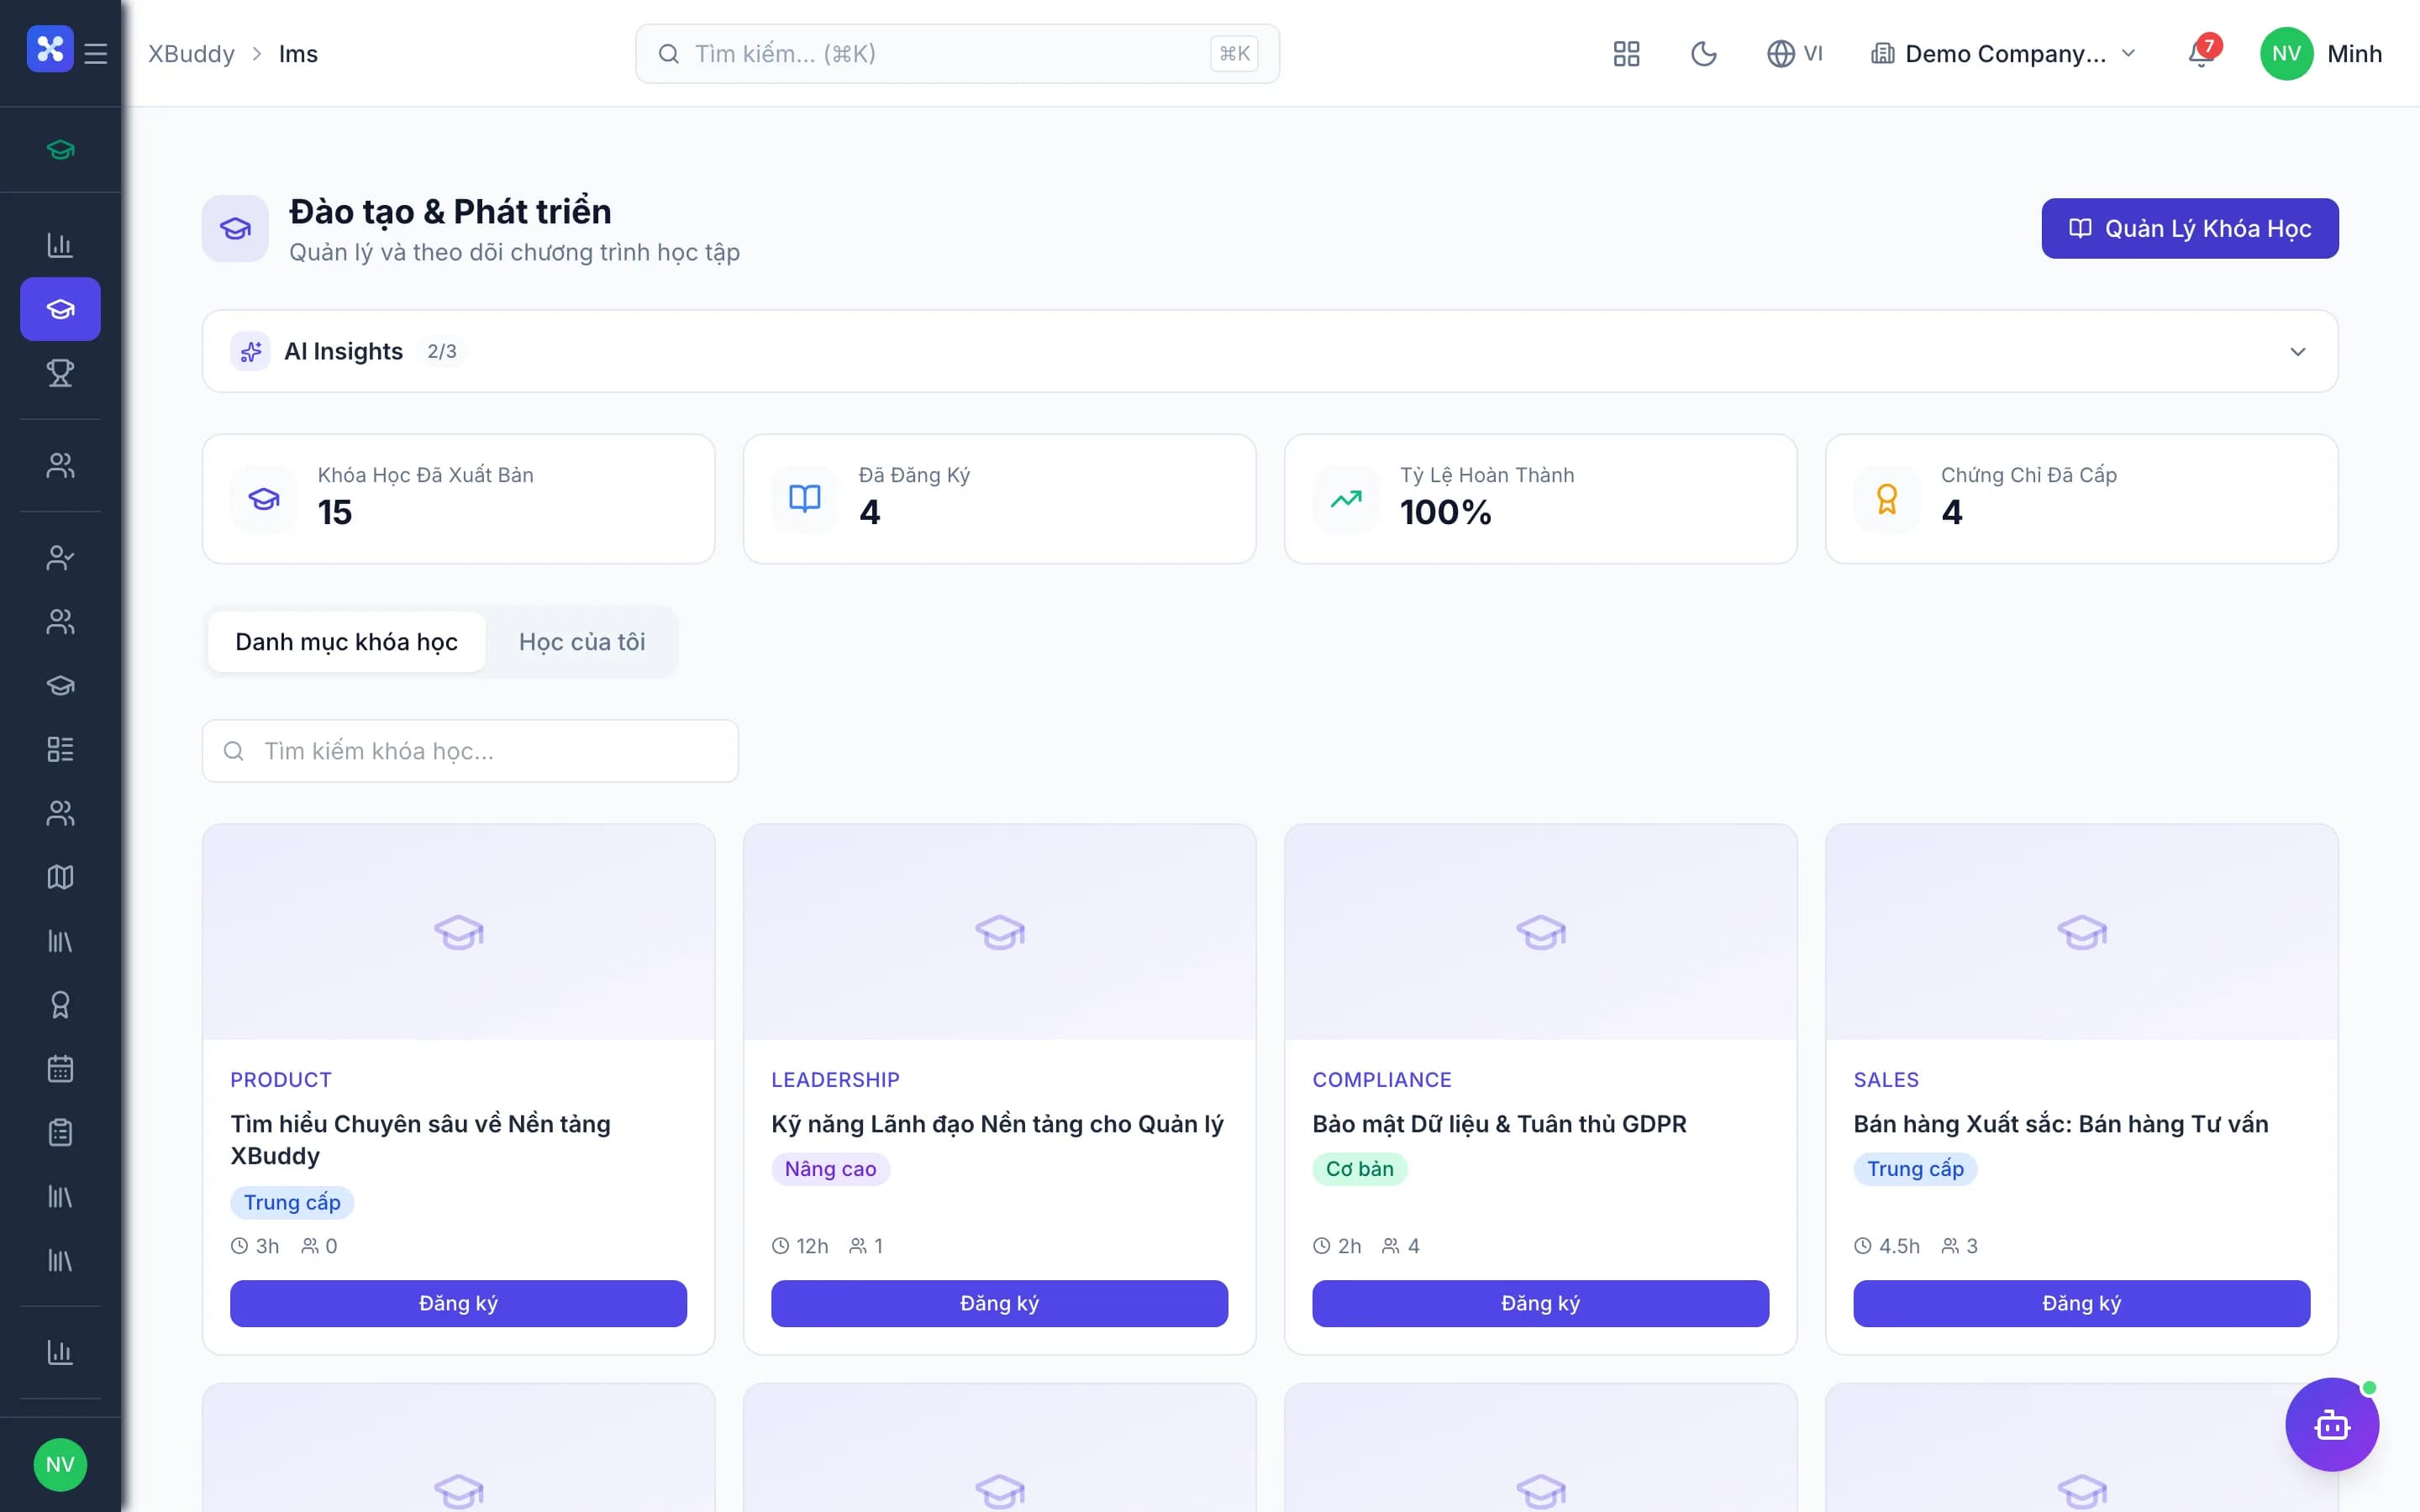Open the award ribbon sidebar icon
2420x1512 pixels.
pos(60,1005)
